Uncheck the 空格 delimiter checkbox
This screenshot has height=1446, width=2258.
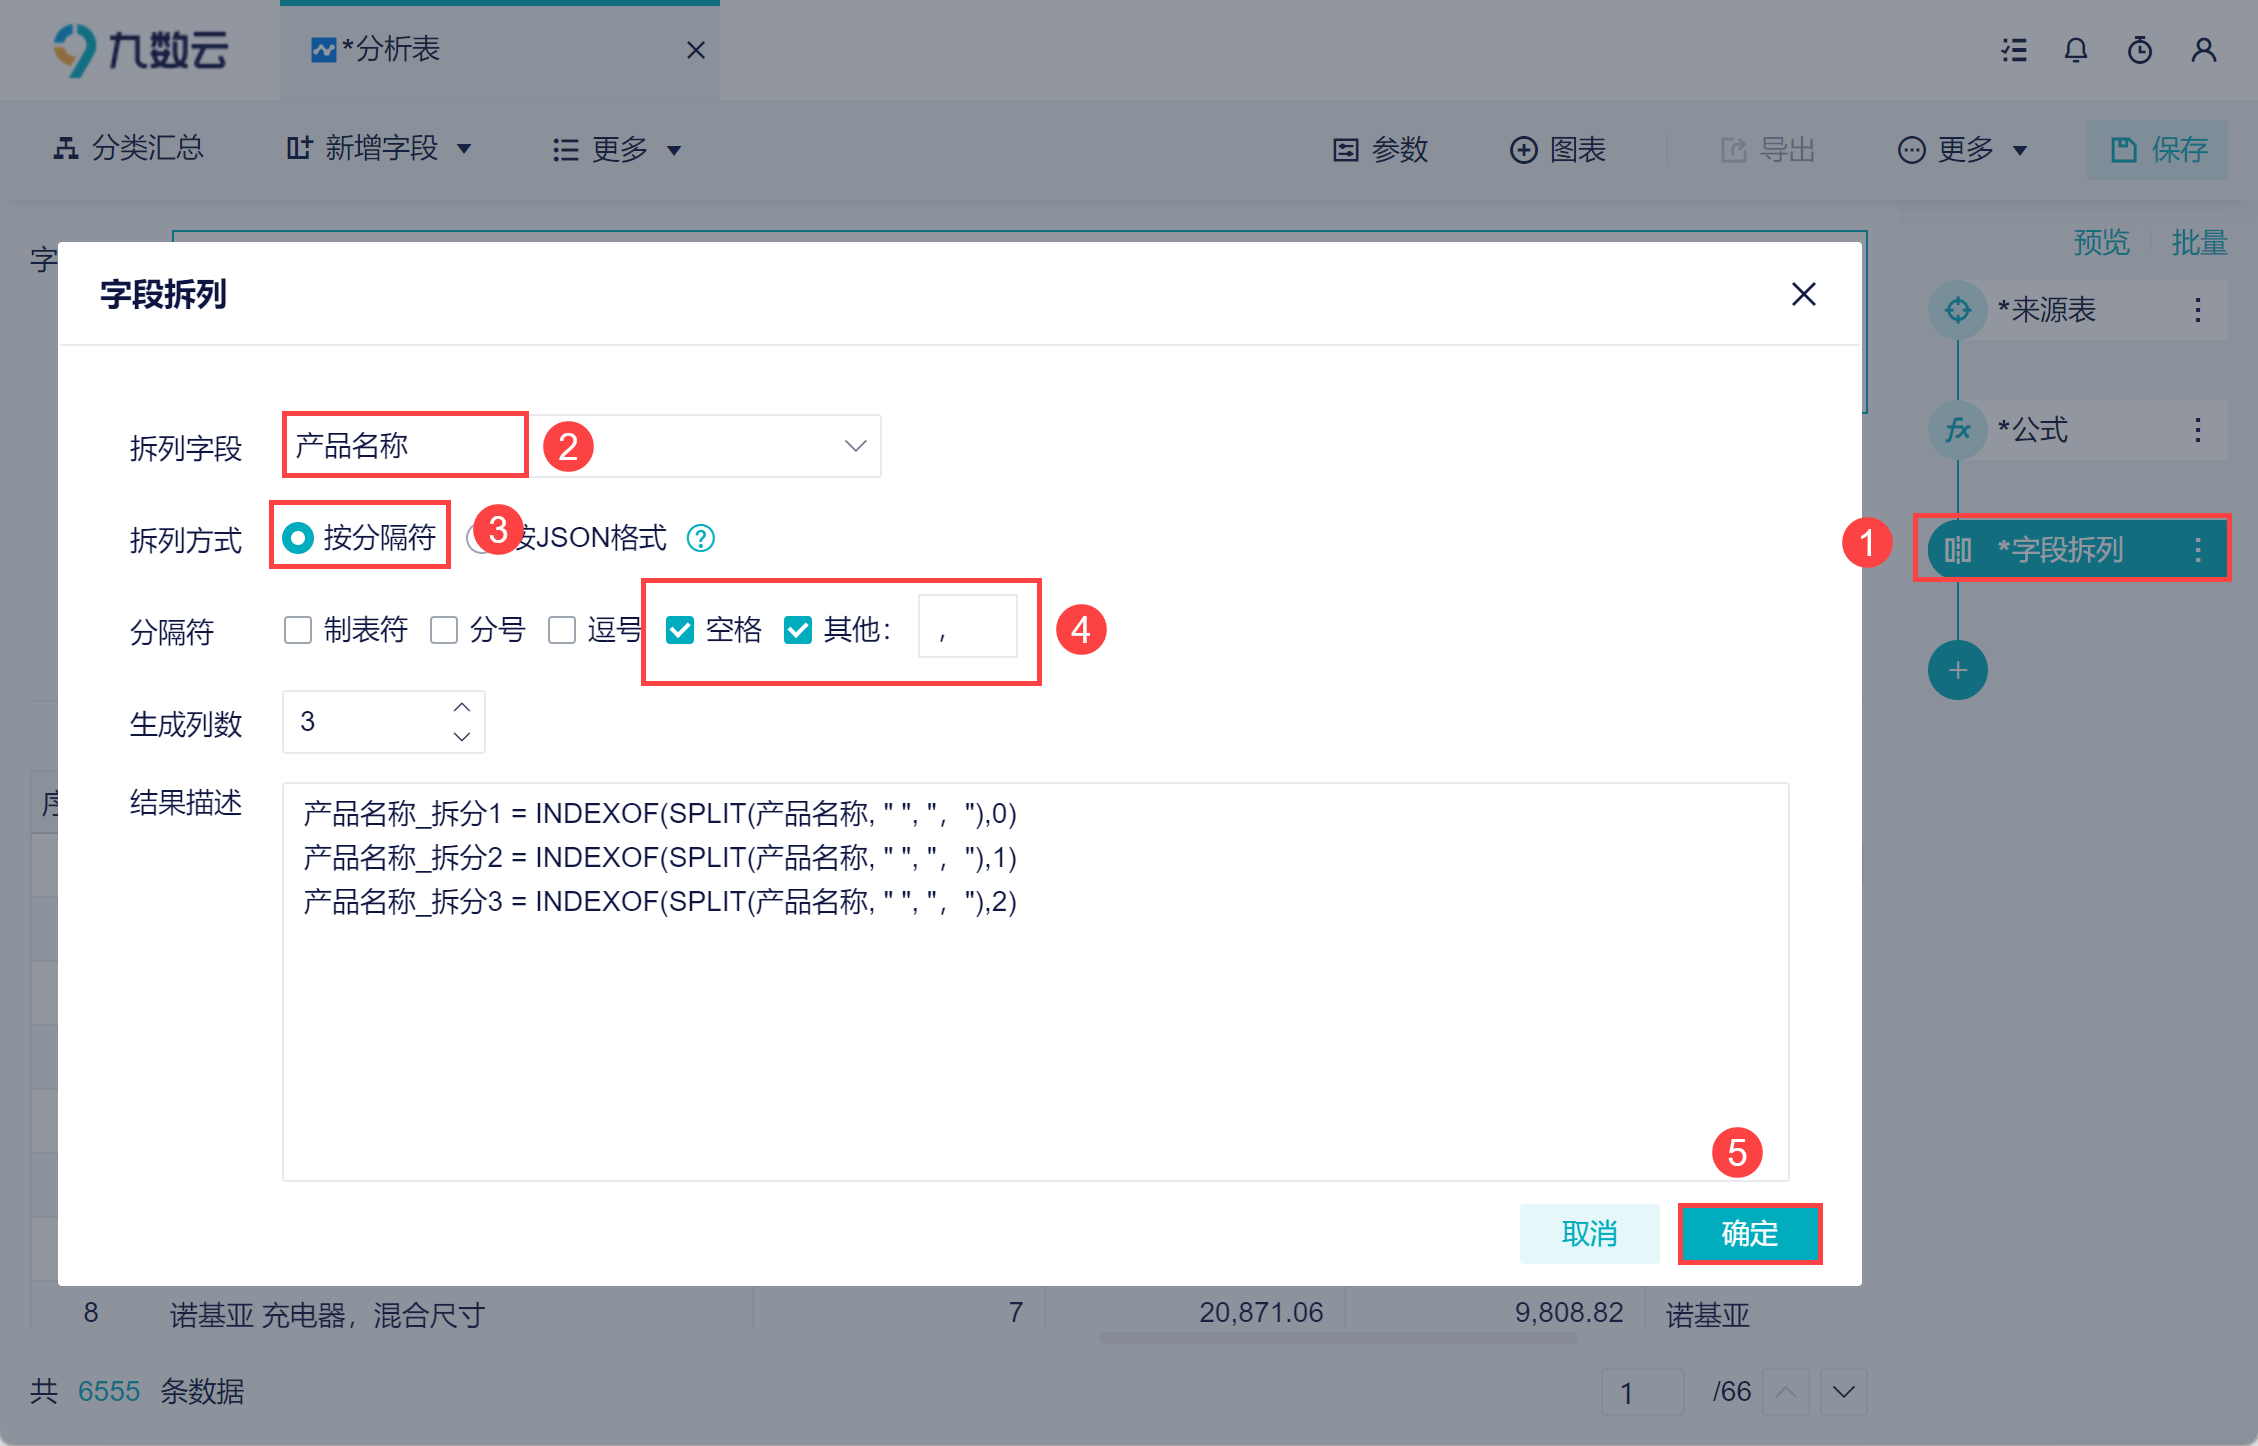coord(680,630)
